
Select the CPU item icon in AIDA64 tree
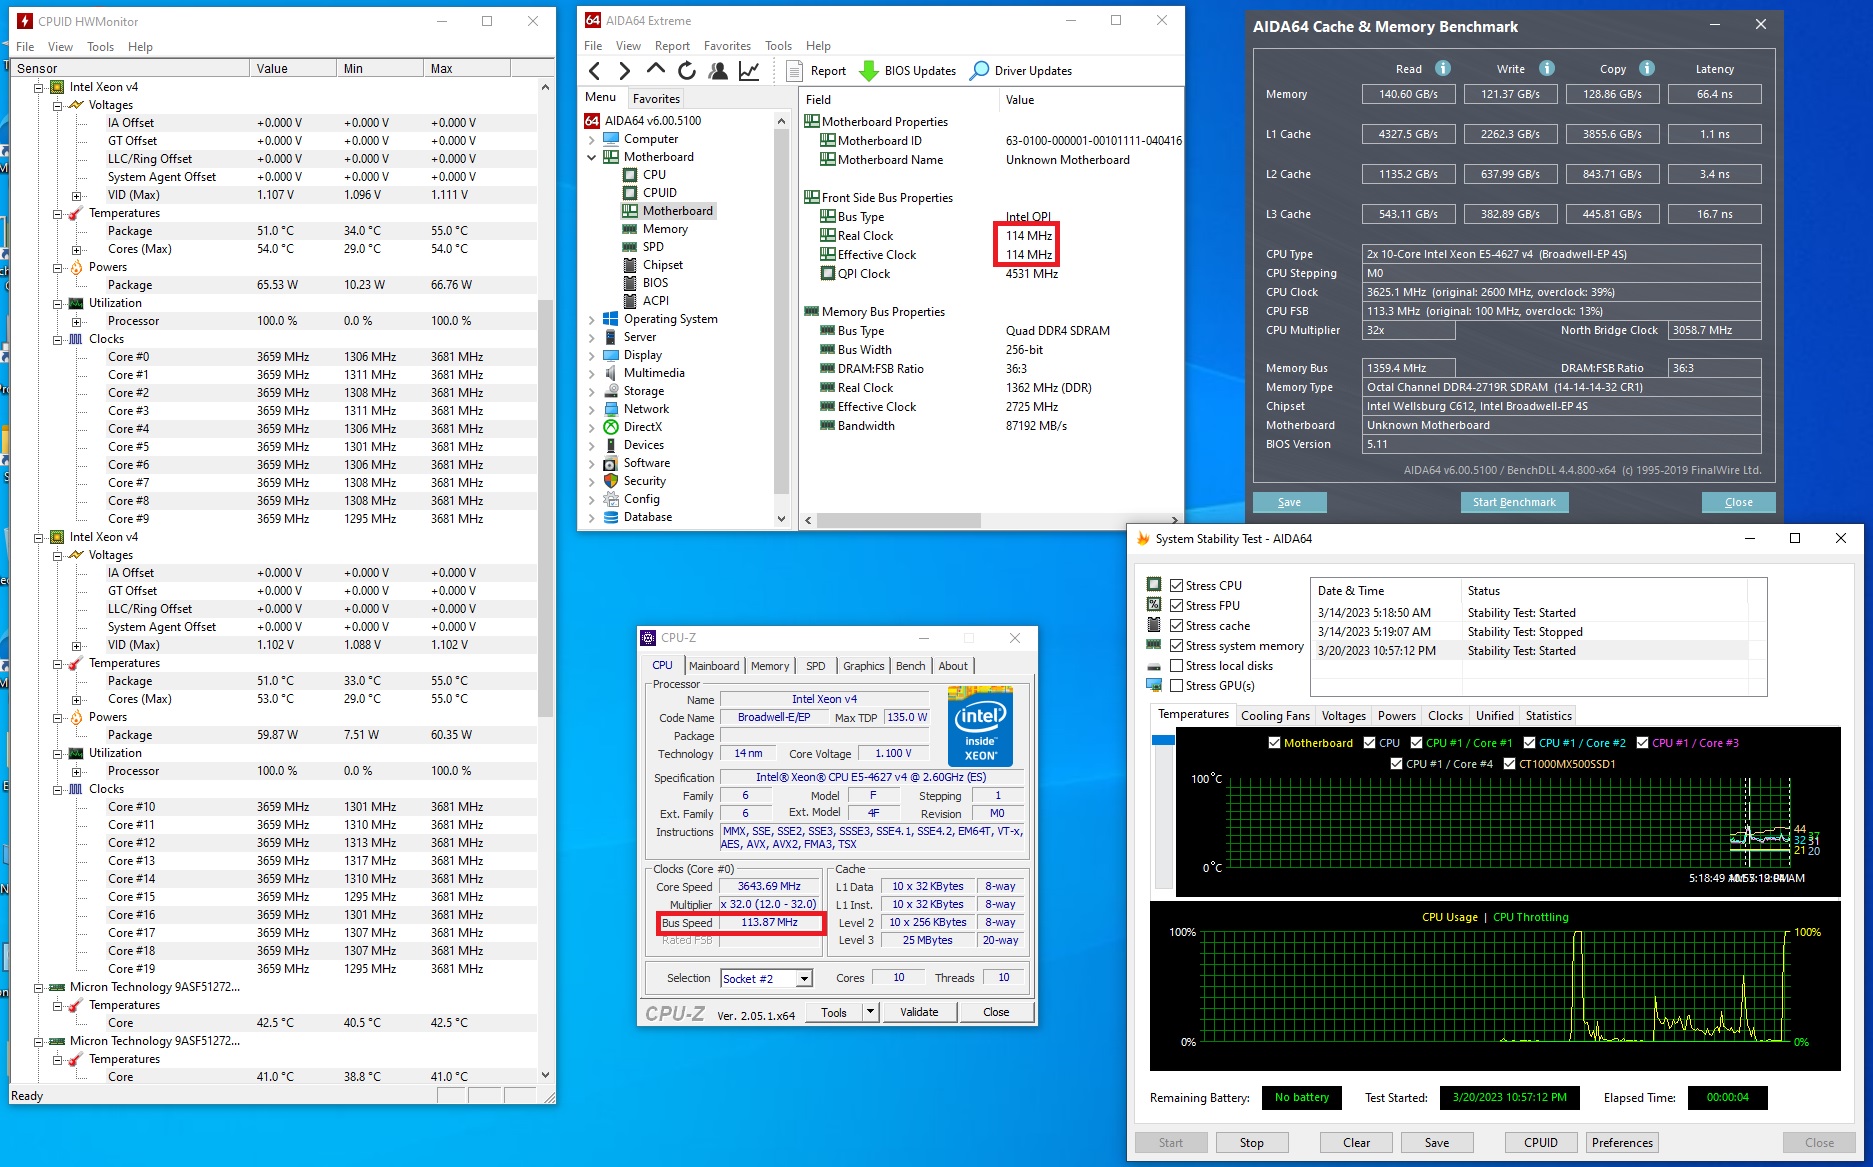(x=630, y=175)
